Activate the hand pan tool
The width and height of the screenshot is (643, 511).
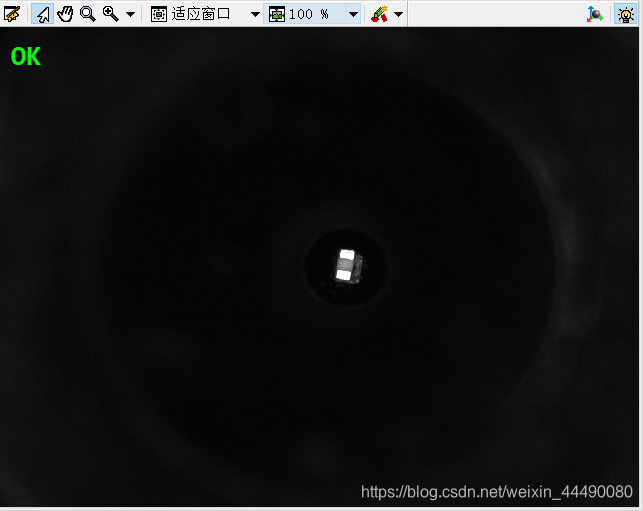(x=65, y=14)
